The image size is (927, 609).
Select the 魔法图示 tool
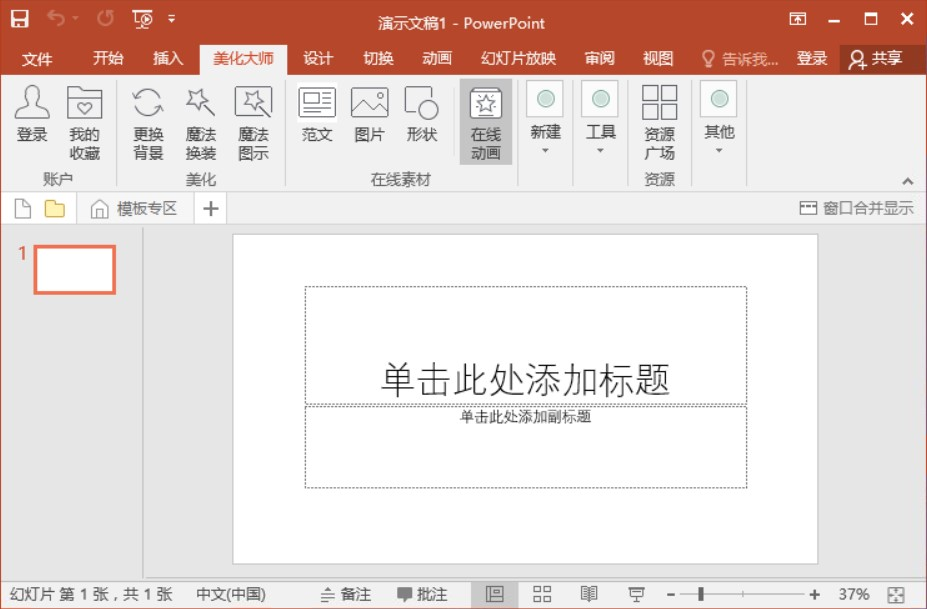[253, 122]
